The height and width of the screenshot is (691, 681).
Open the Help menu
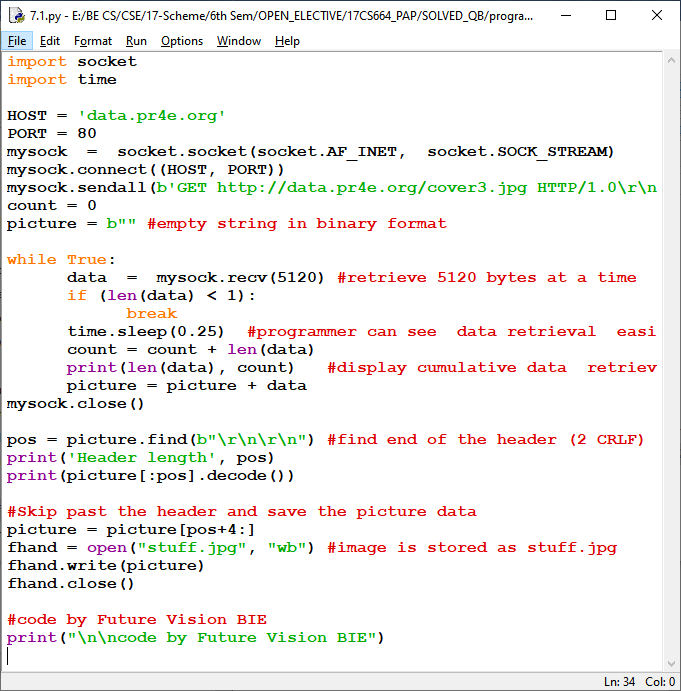(287, 41)
